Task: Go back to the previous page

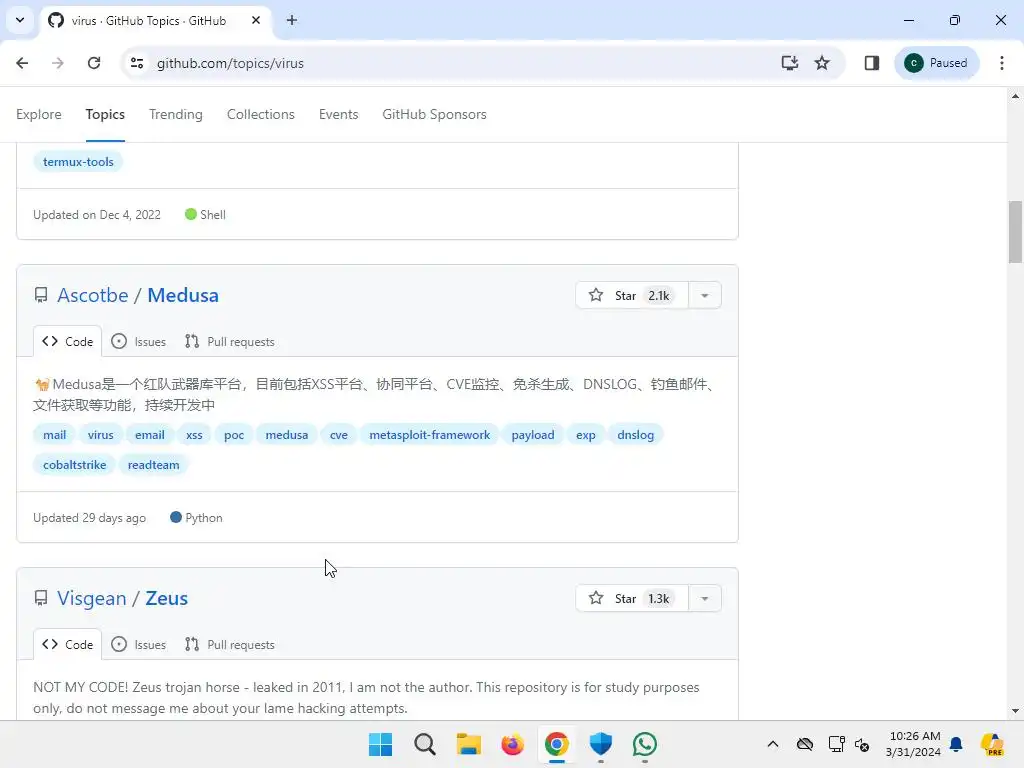Action: tap(22, 63)
